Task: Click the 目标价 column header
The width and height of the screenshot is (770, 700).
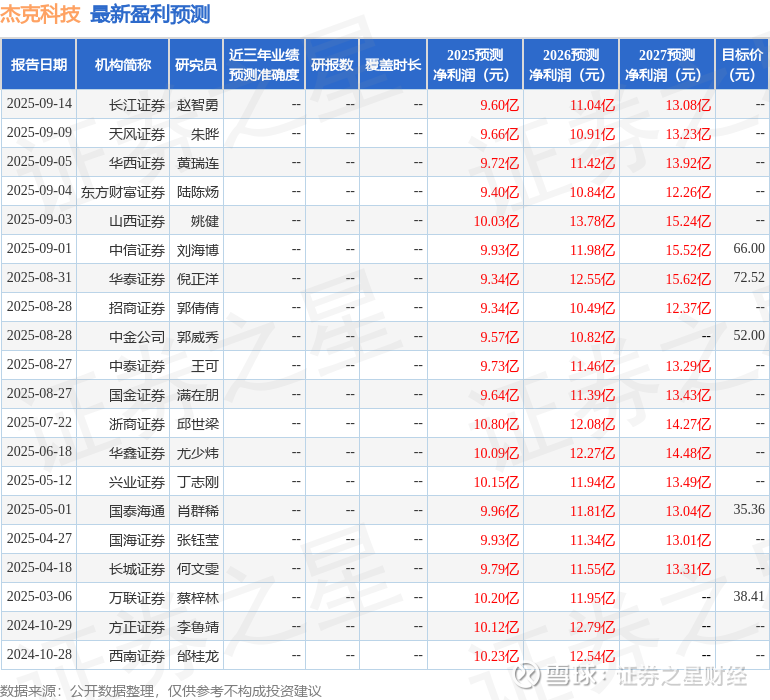Action: pos(742,65)
